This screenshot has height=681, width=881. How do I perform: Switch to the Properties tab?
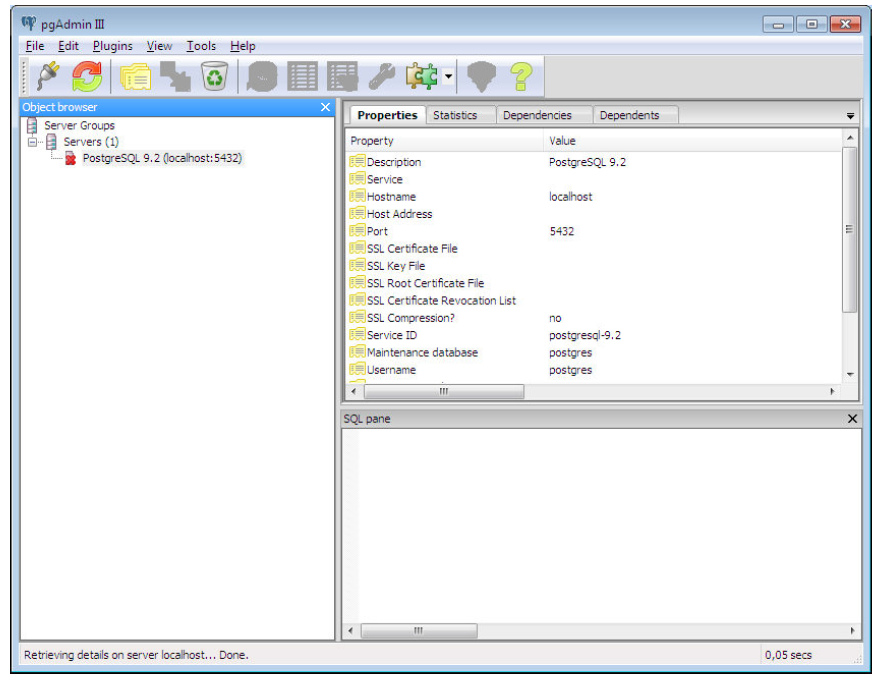pos(387,115)
